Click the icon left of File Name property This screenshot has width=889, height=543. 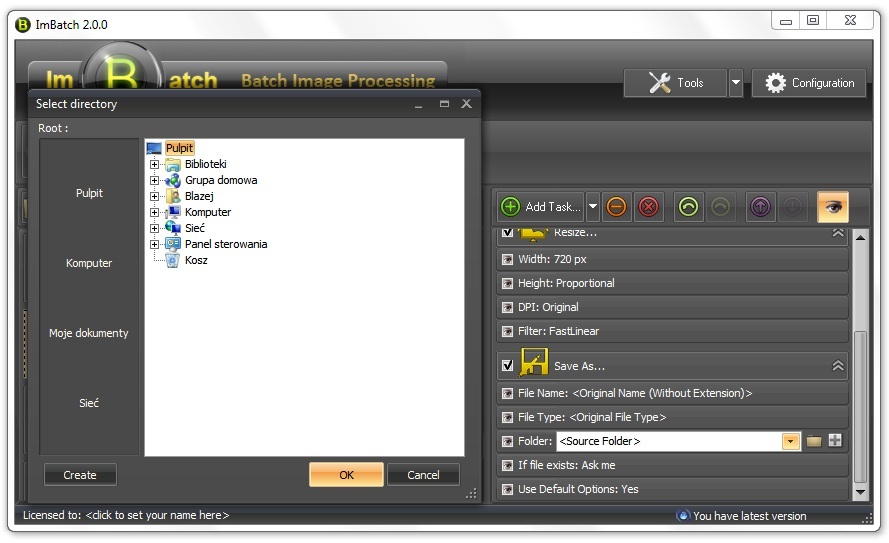(507, 393)
